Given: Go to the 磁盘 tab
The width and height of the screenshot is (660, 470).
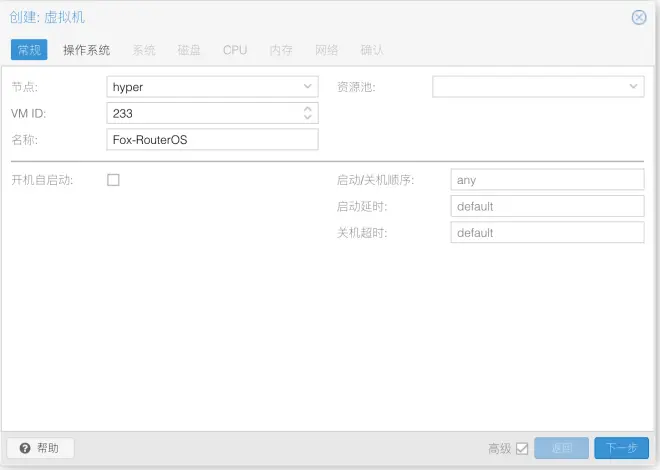Looking at the screenshot, I should [189, 50].
